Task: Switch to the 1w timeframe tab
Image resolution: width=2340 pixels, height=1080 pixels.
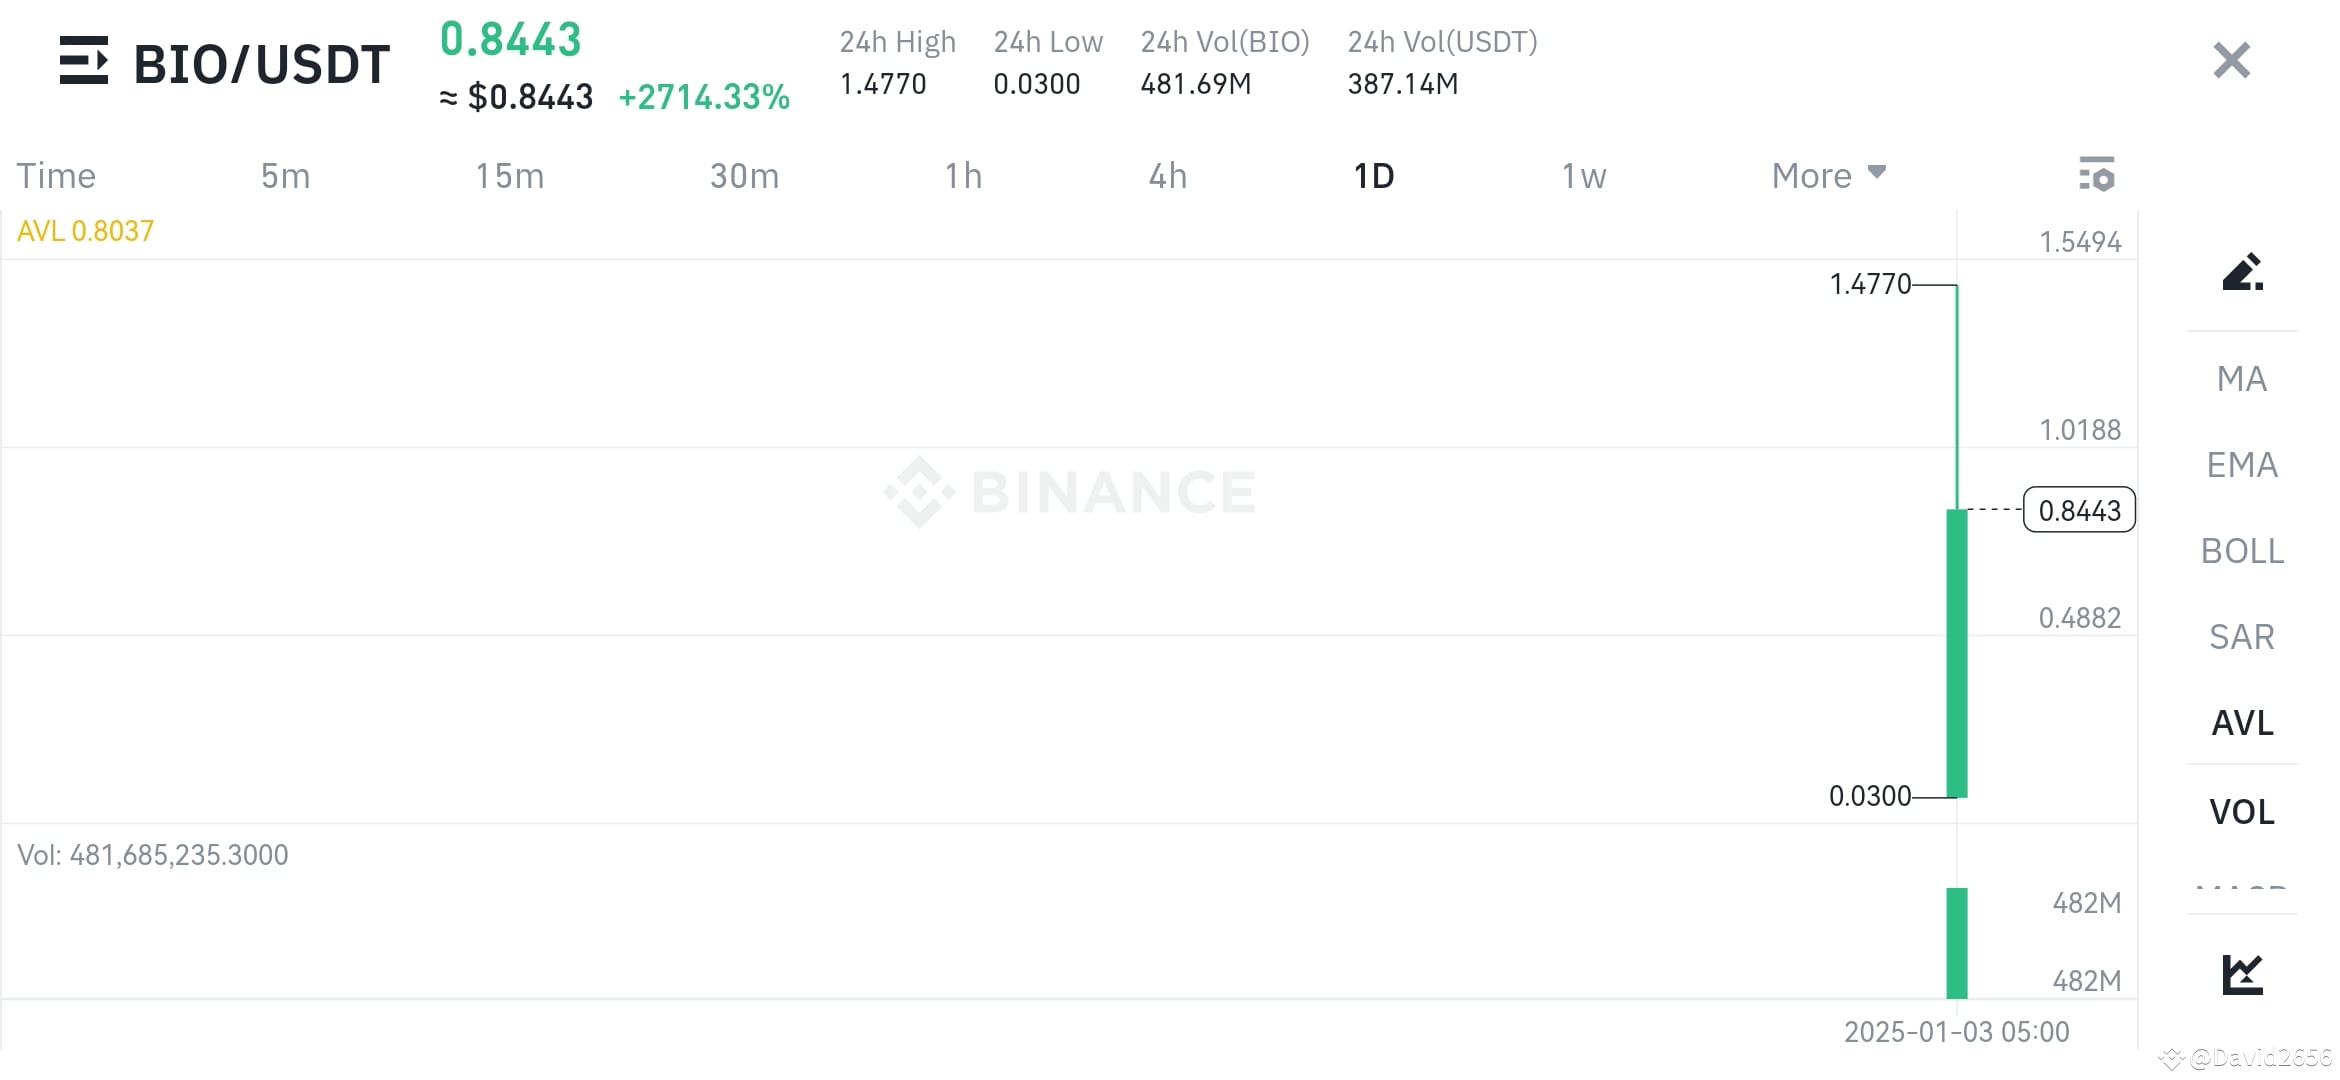Action: (x=1583, y=175)
